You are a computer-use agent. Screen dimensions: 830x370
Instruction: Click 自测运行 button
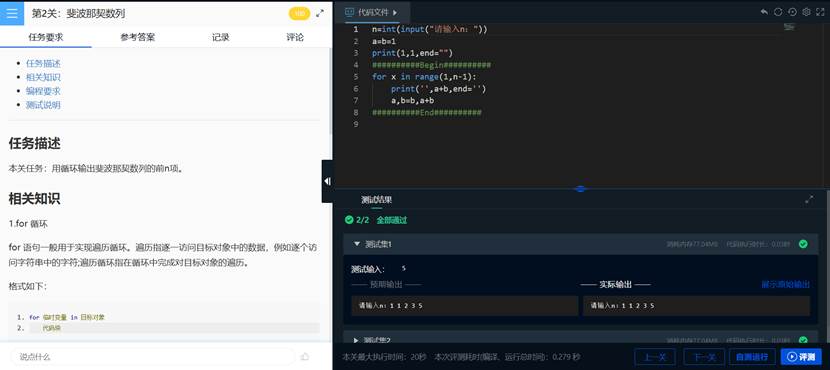coord(752,357)
